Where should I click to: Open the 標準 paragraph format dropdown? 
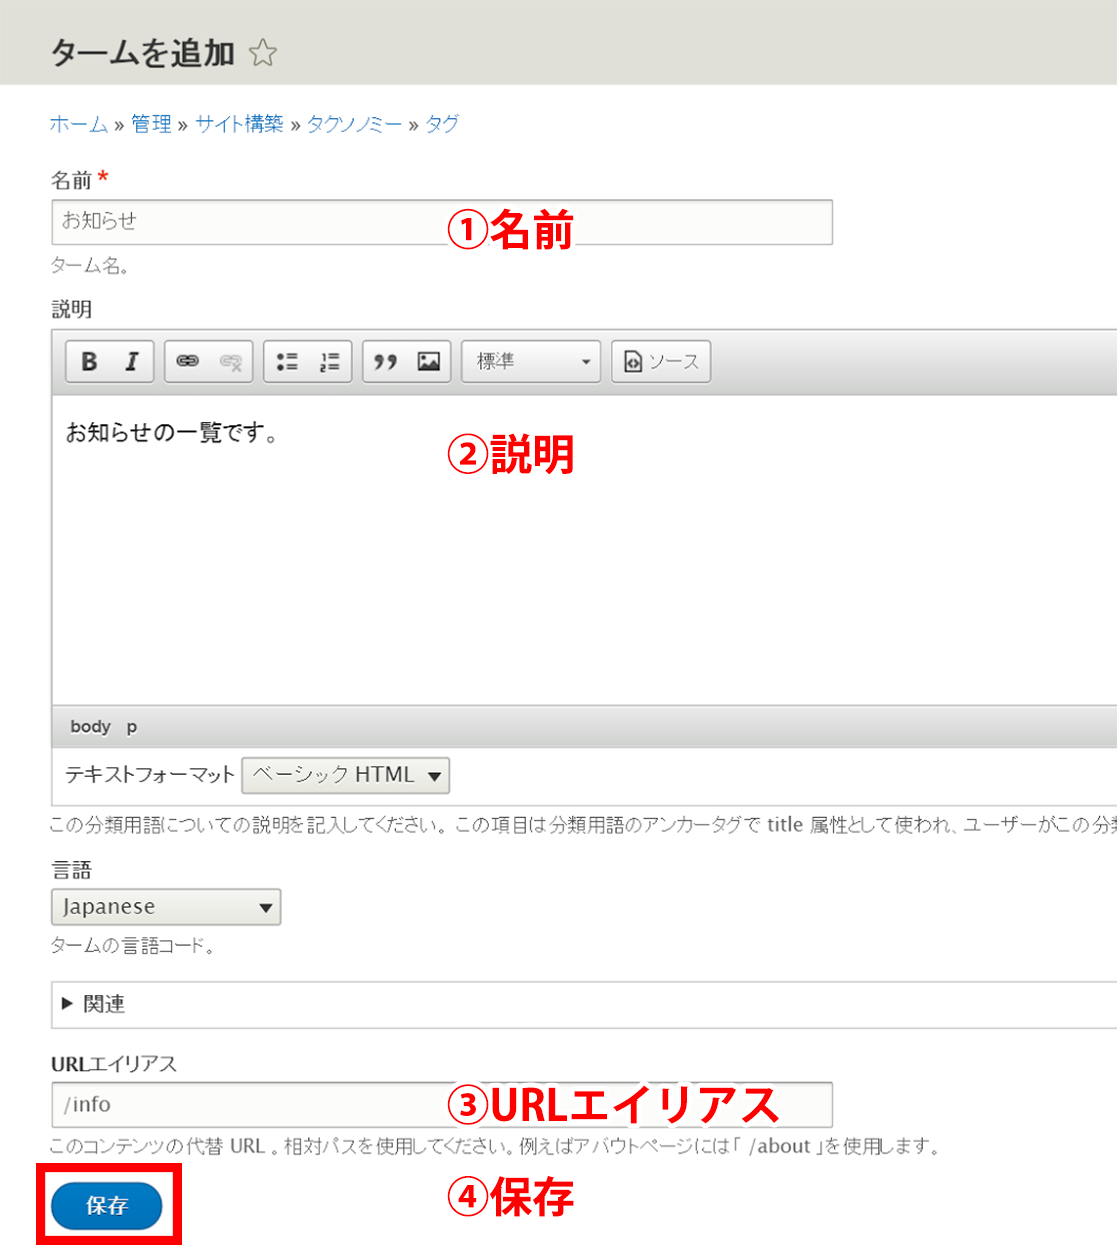coord(531,361)
